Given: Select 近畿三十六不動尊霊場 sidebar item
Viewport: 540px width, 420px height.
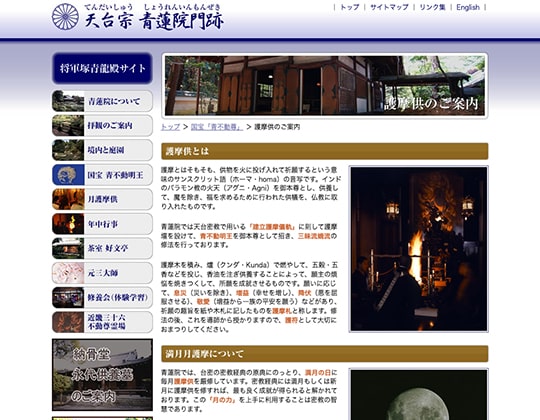Looking at the screenshot, I should coord(102,322).
